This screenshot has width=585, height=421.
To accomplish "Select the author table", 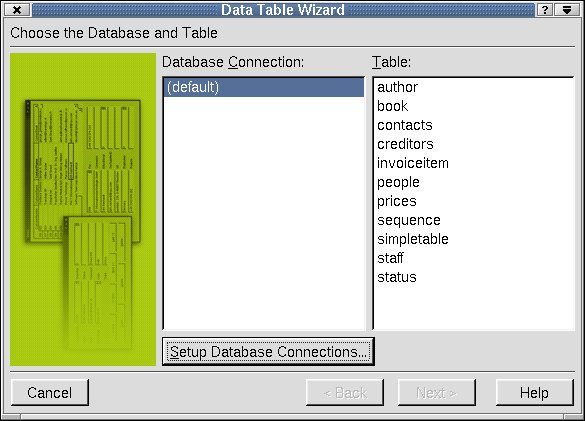I will tap(397, 87).
